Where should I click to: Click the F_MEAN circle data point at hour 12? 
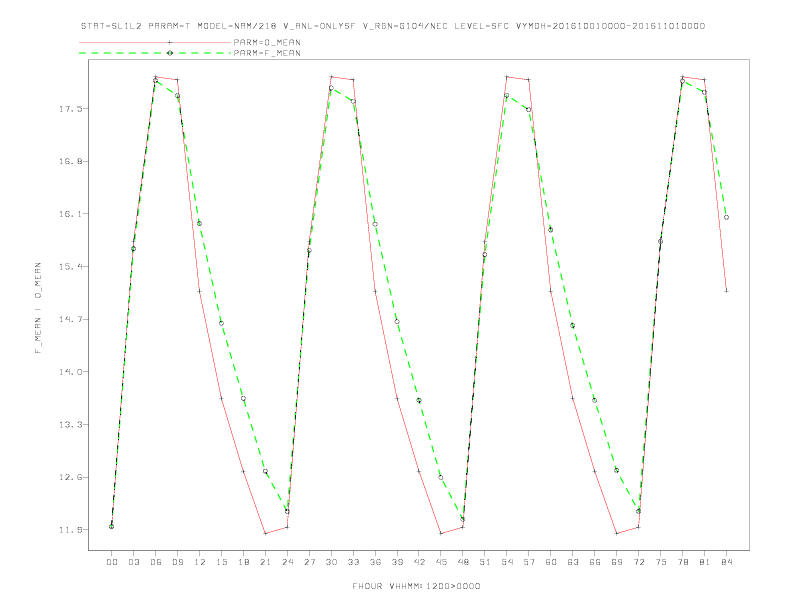point(200,223)
